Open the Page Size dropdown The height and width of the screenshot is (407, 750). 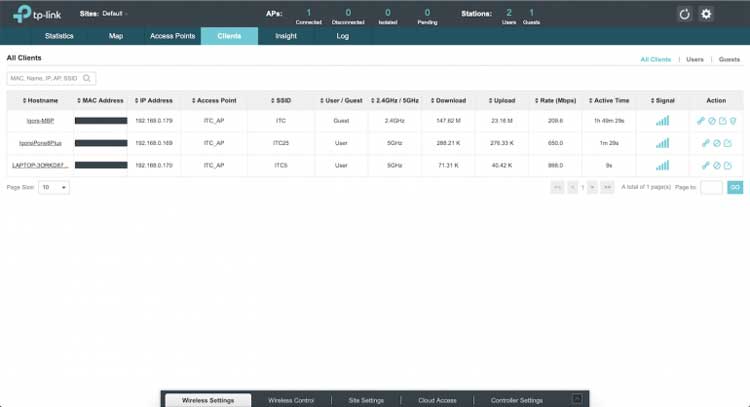tap(54, 187)
